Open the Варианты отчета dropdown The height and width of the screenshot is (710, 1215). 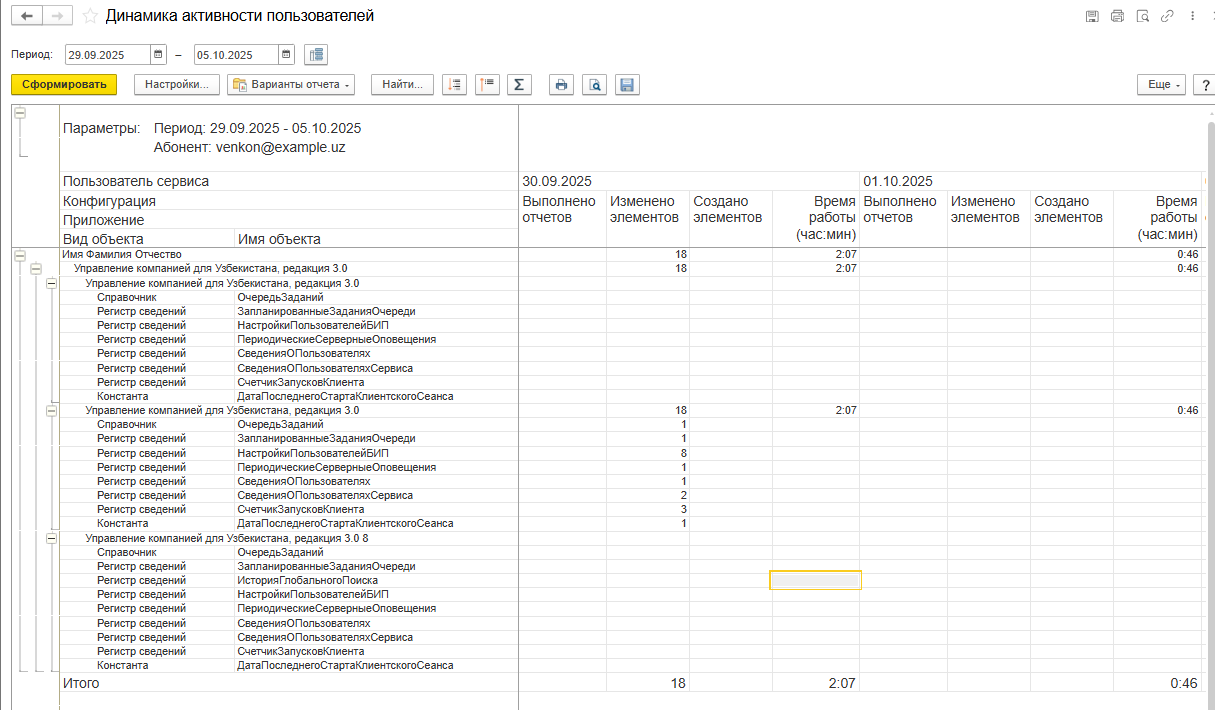(291, 85)
